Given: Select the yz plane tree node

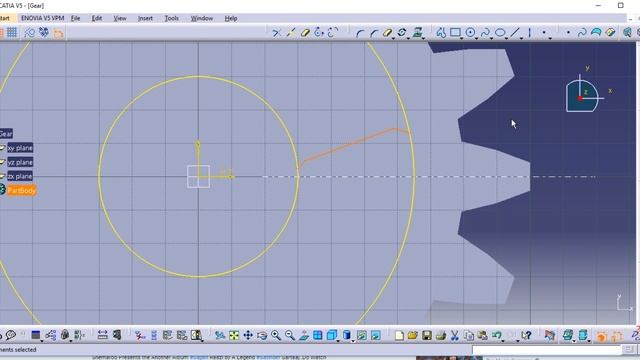Looking at the screenshot, I should coord(20,162).
